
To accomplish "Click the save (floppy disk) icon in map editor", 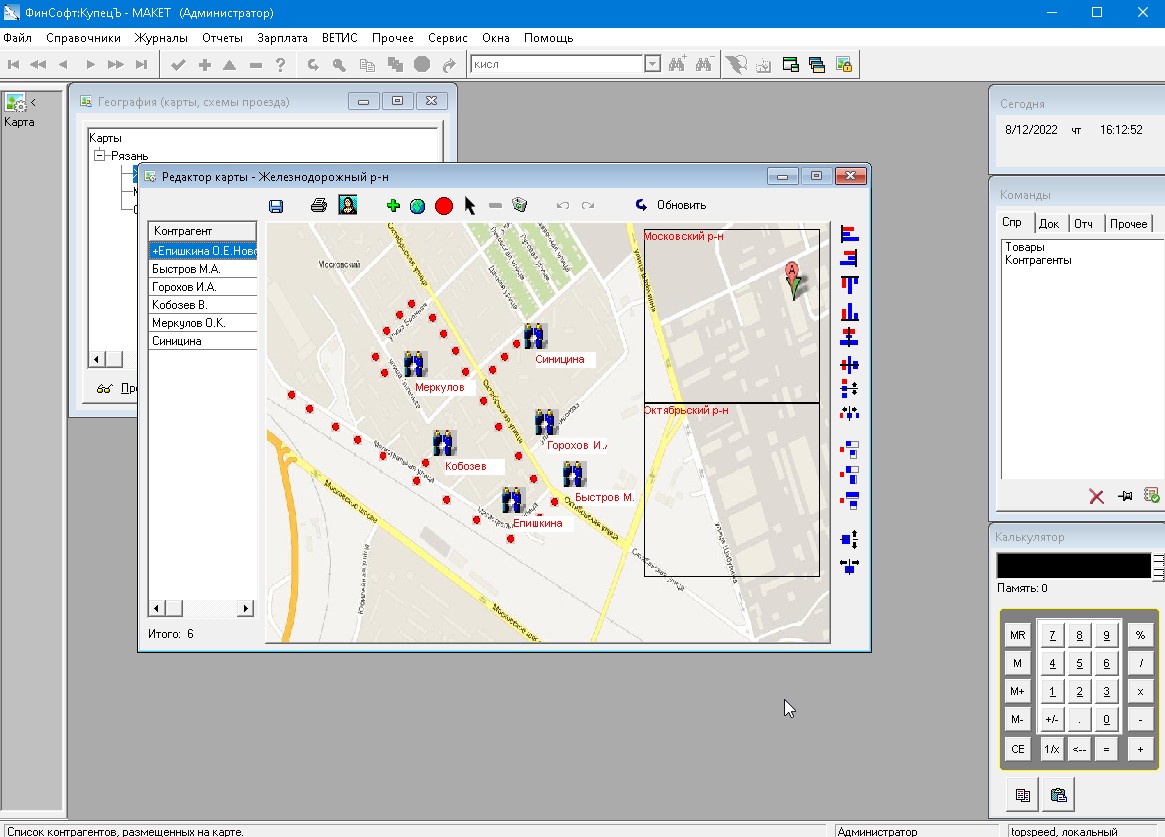I will click(276, 206).
